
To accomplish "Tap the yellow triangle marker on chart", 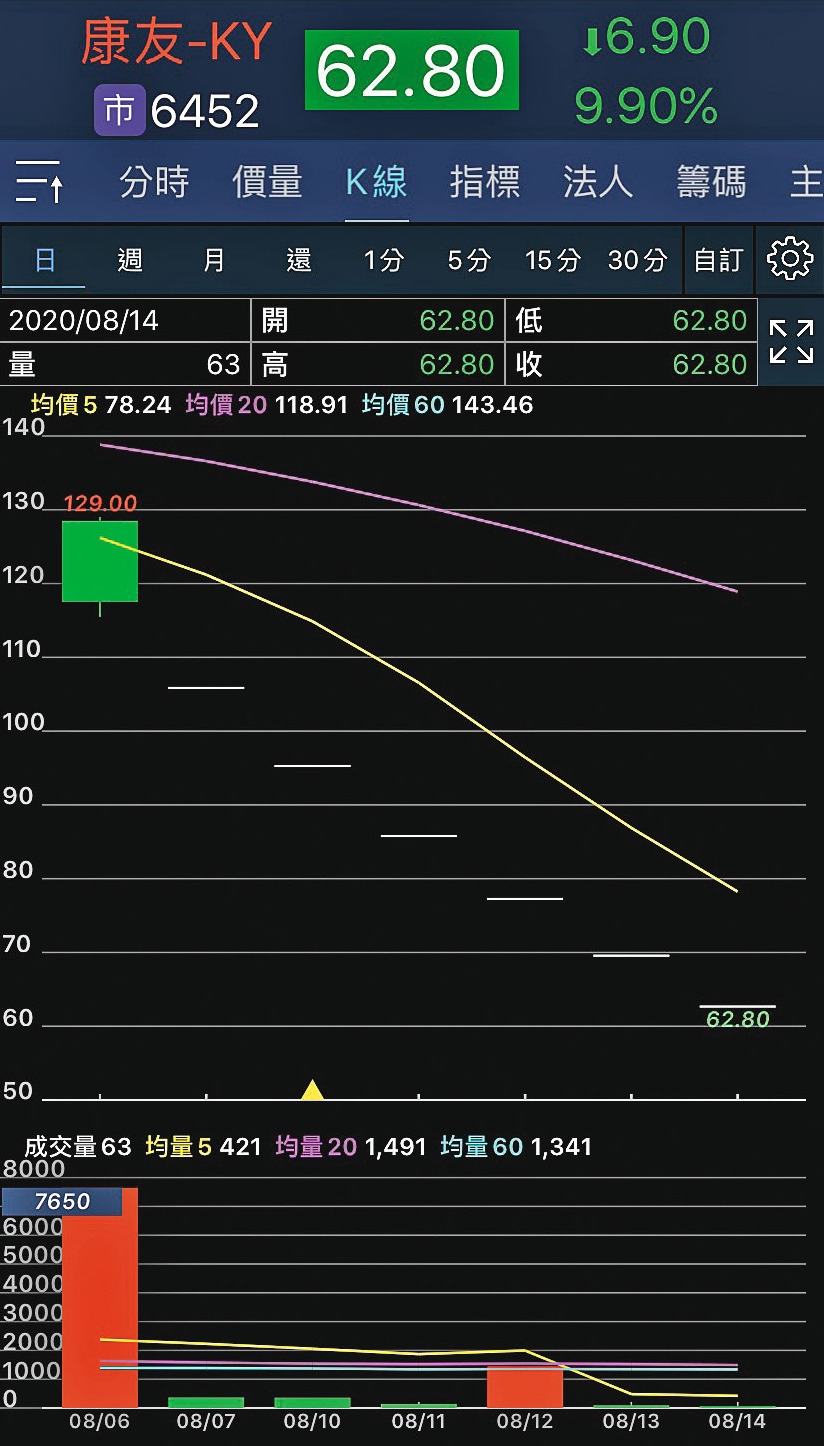I will point(313,1090).
